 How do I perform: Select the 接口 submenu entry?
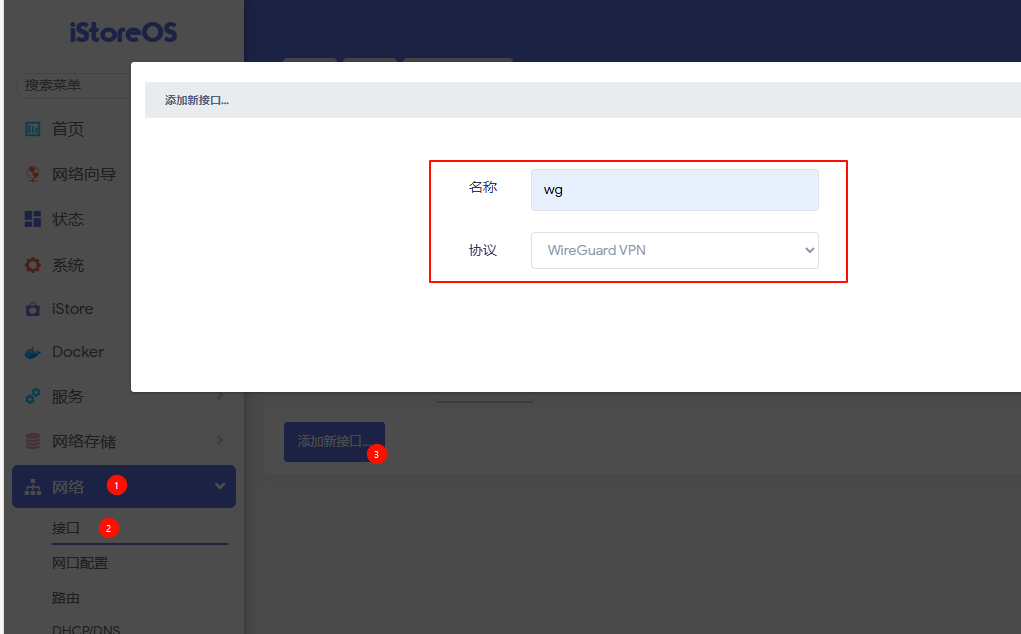coord(66,528)
